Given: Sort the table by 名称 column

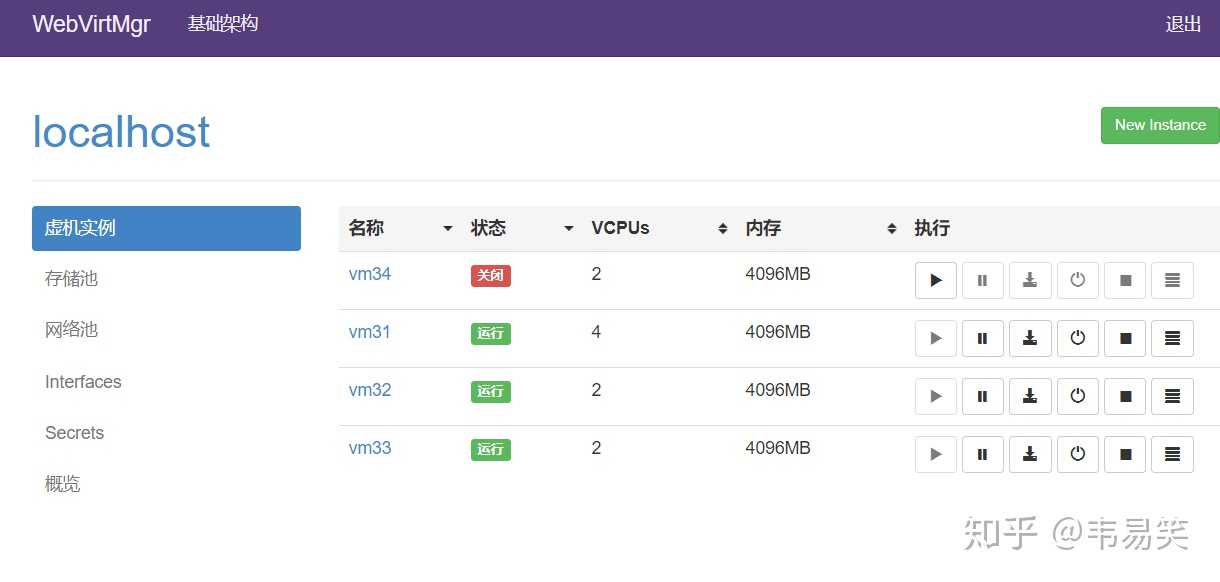Looking at the screenshot, I should point(400,229).
